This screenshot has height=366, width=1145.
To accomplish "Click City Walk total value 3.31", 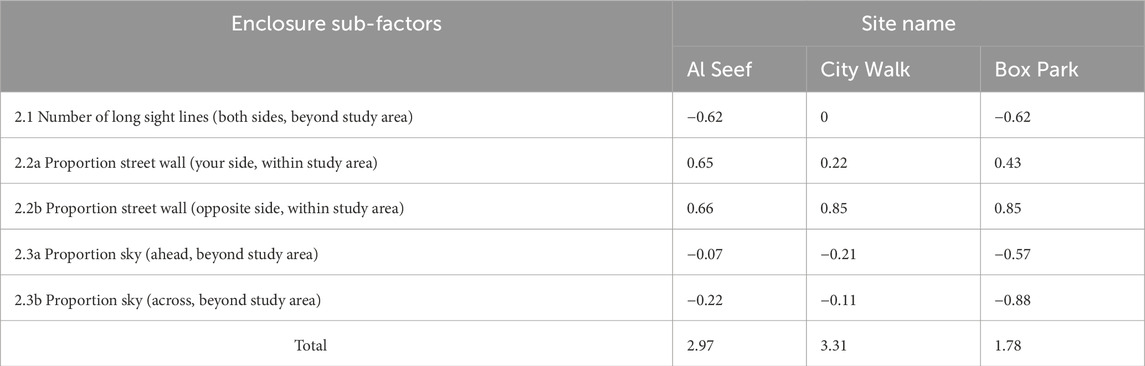I will (x=832, y=344).
